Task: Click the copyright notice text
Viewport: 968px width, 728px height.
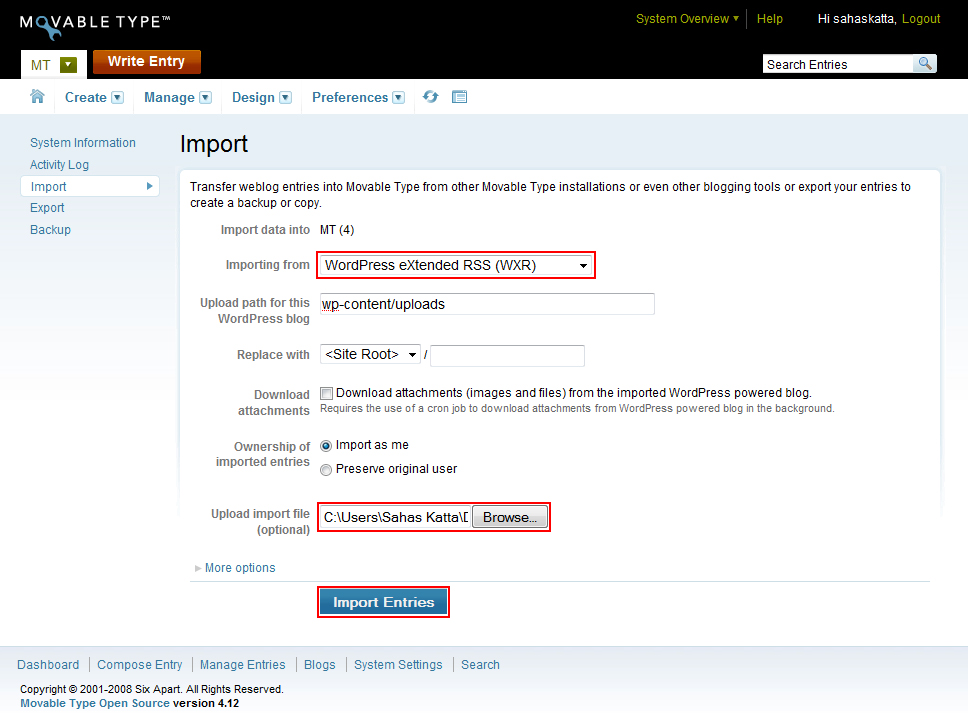Action: (152, 689)
